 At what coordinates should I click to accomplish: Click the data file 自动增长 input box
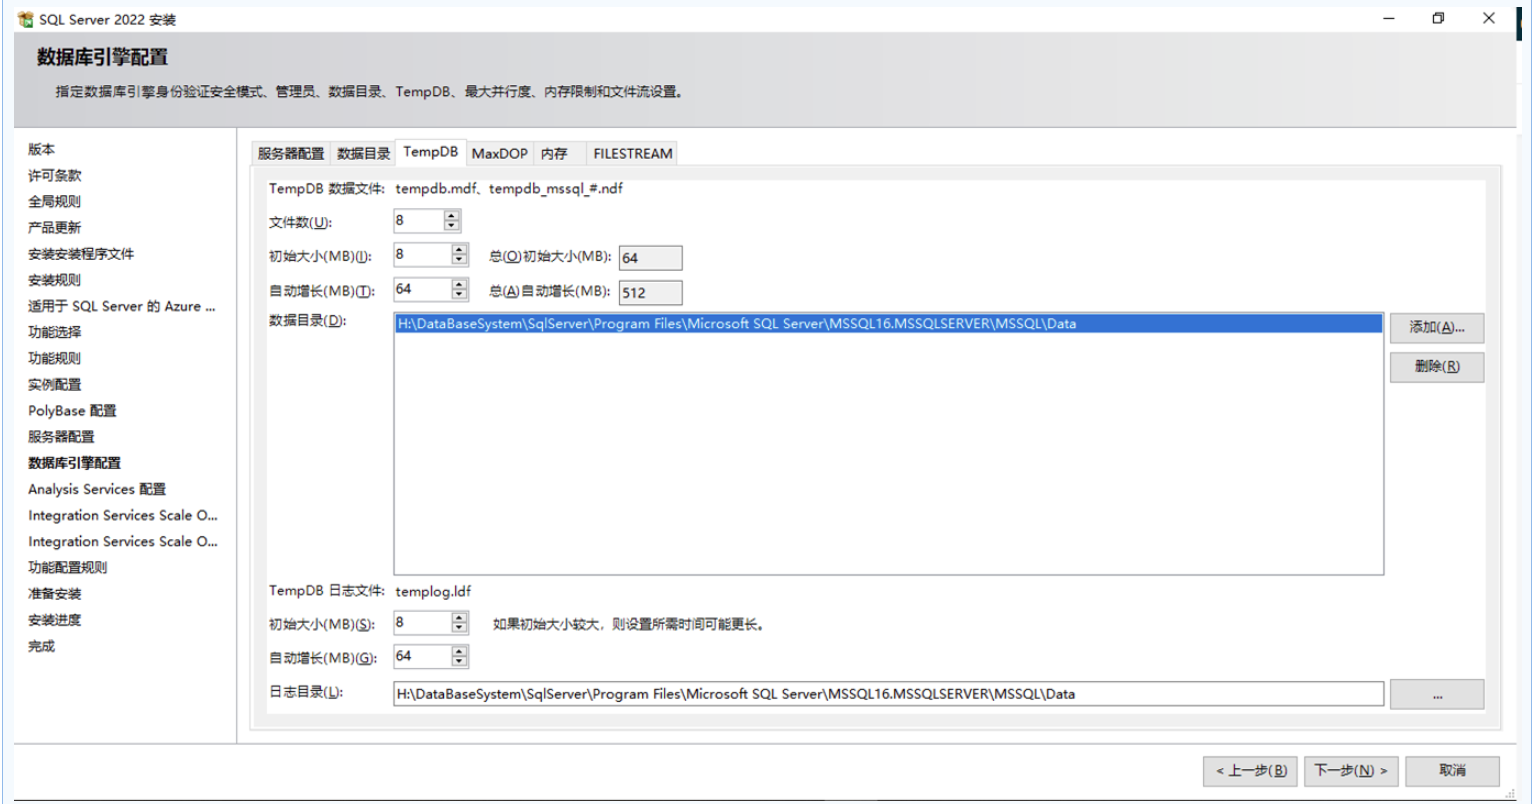[423, 289]
